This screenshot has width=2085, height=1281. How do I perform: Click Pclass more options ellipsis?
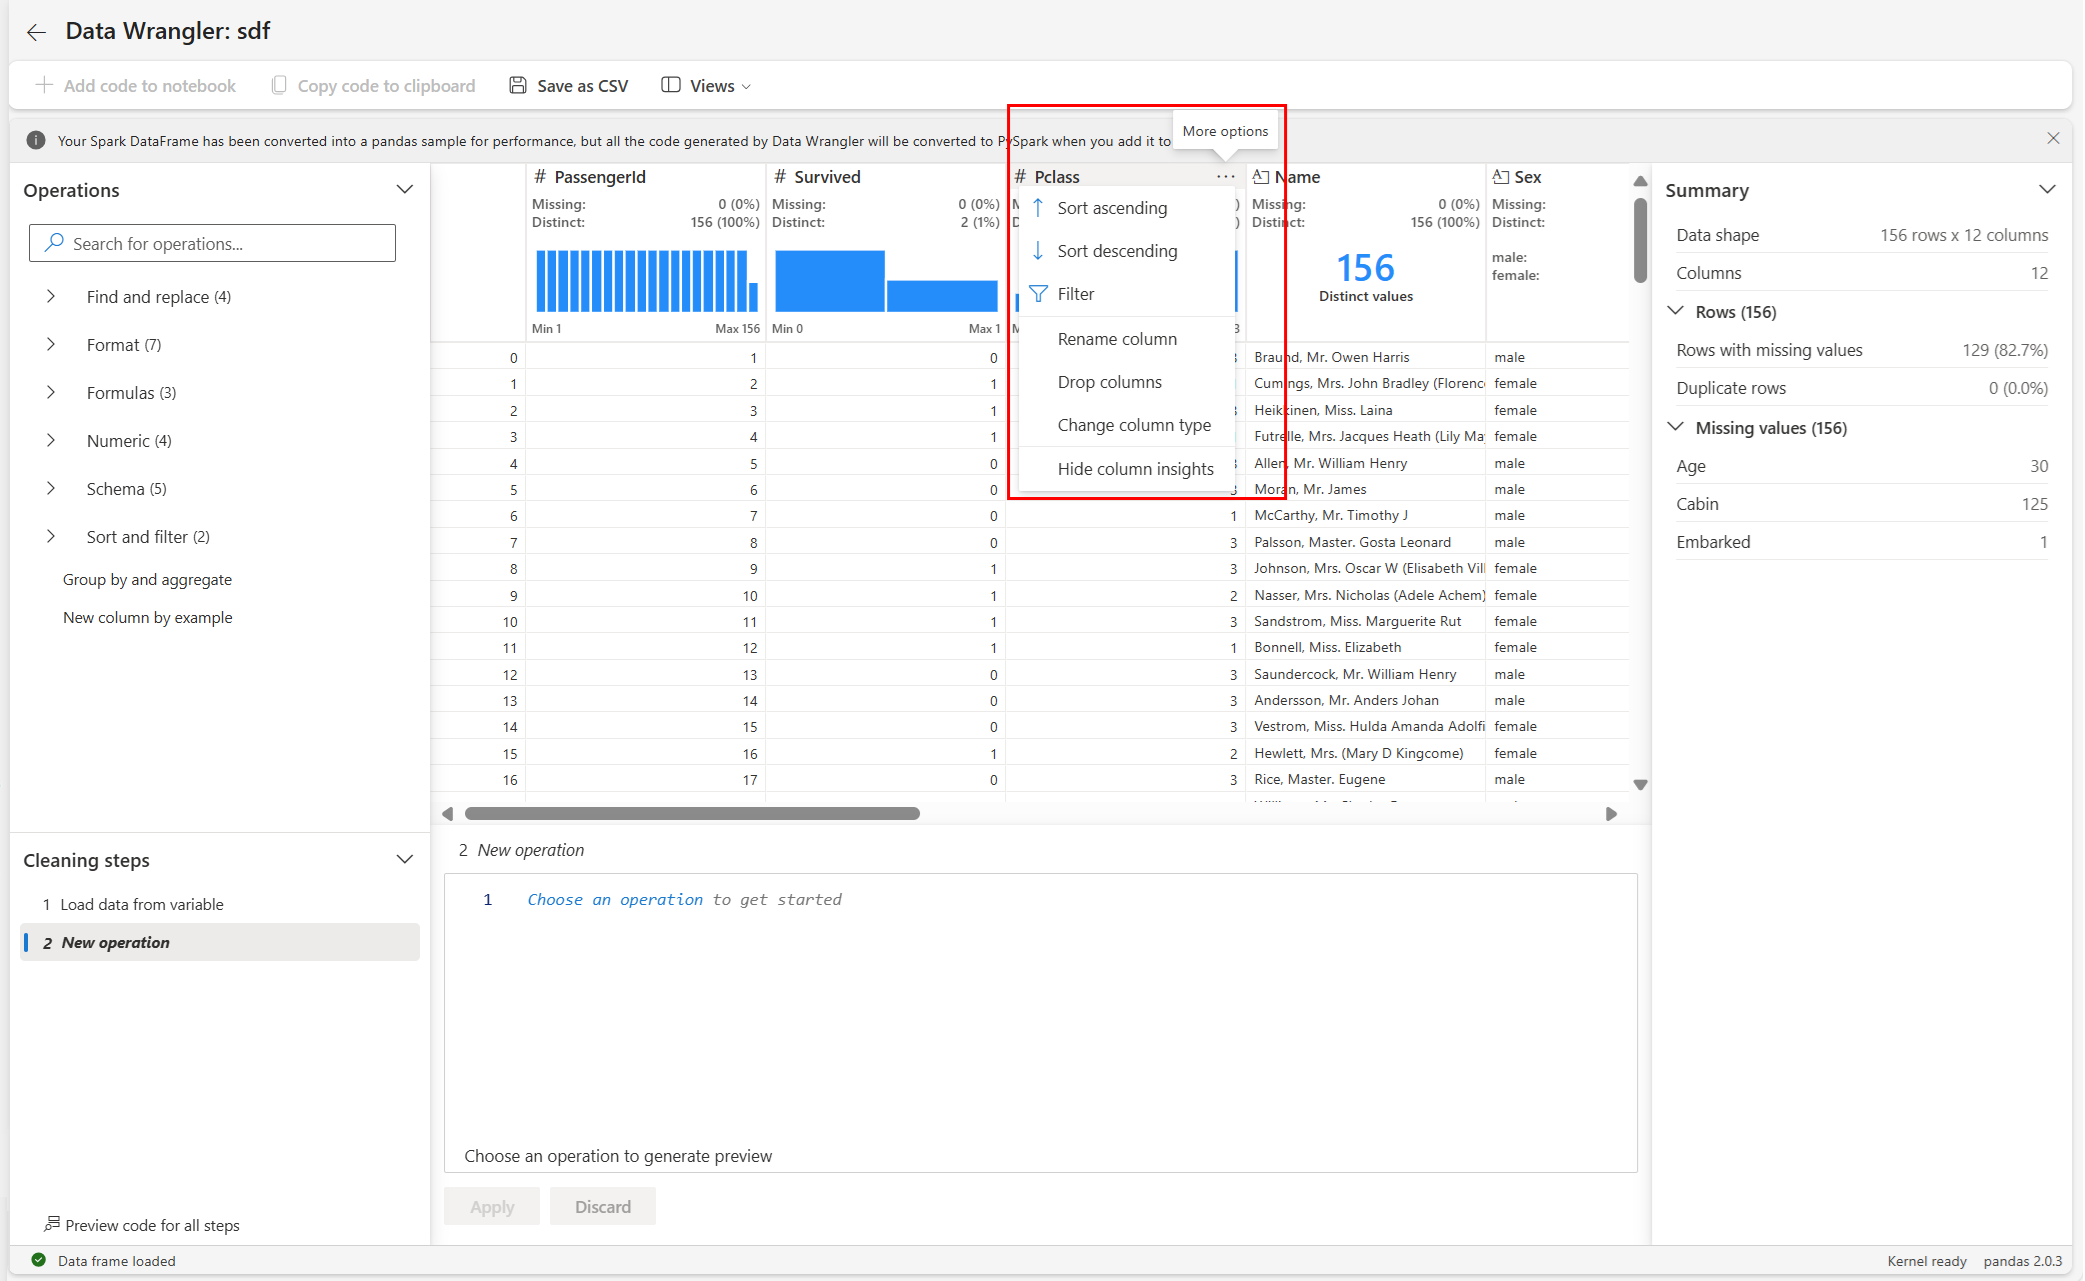click(1225, 177)
